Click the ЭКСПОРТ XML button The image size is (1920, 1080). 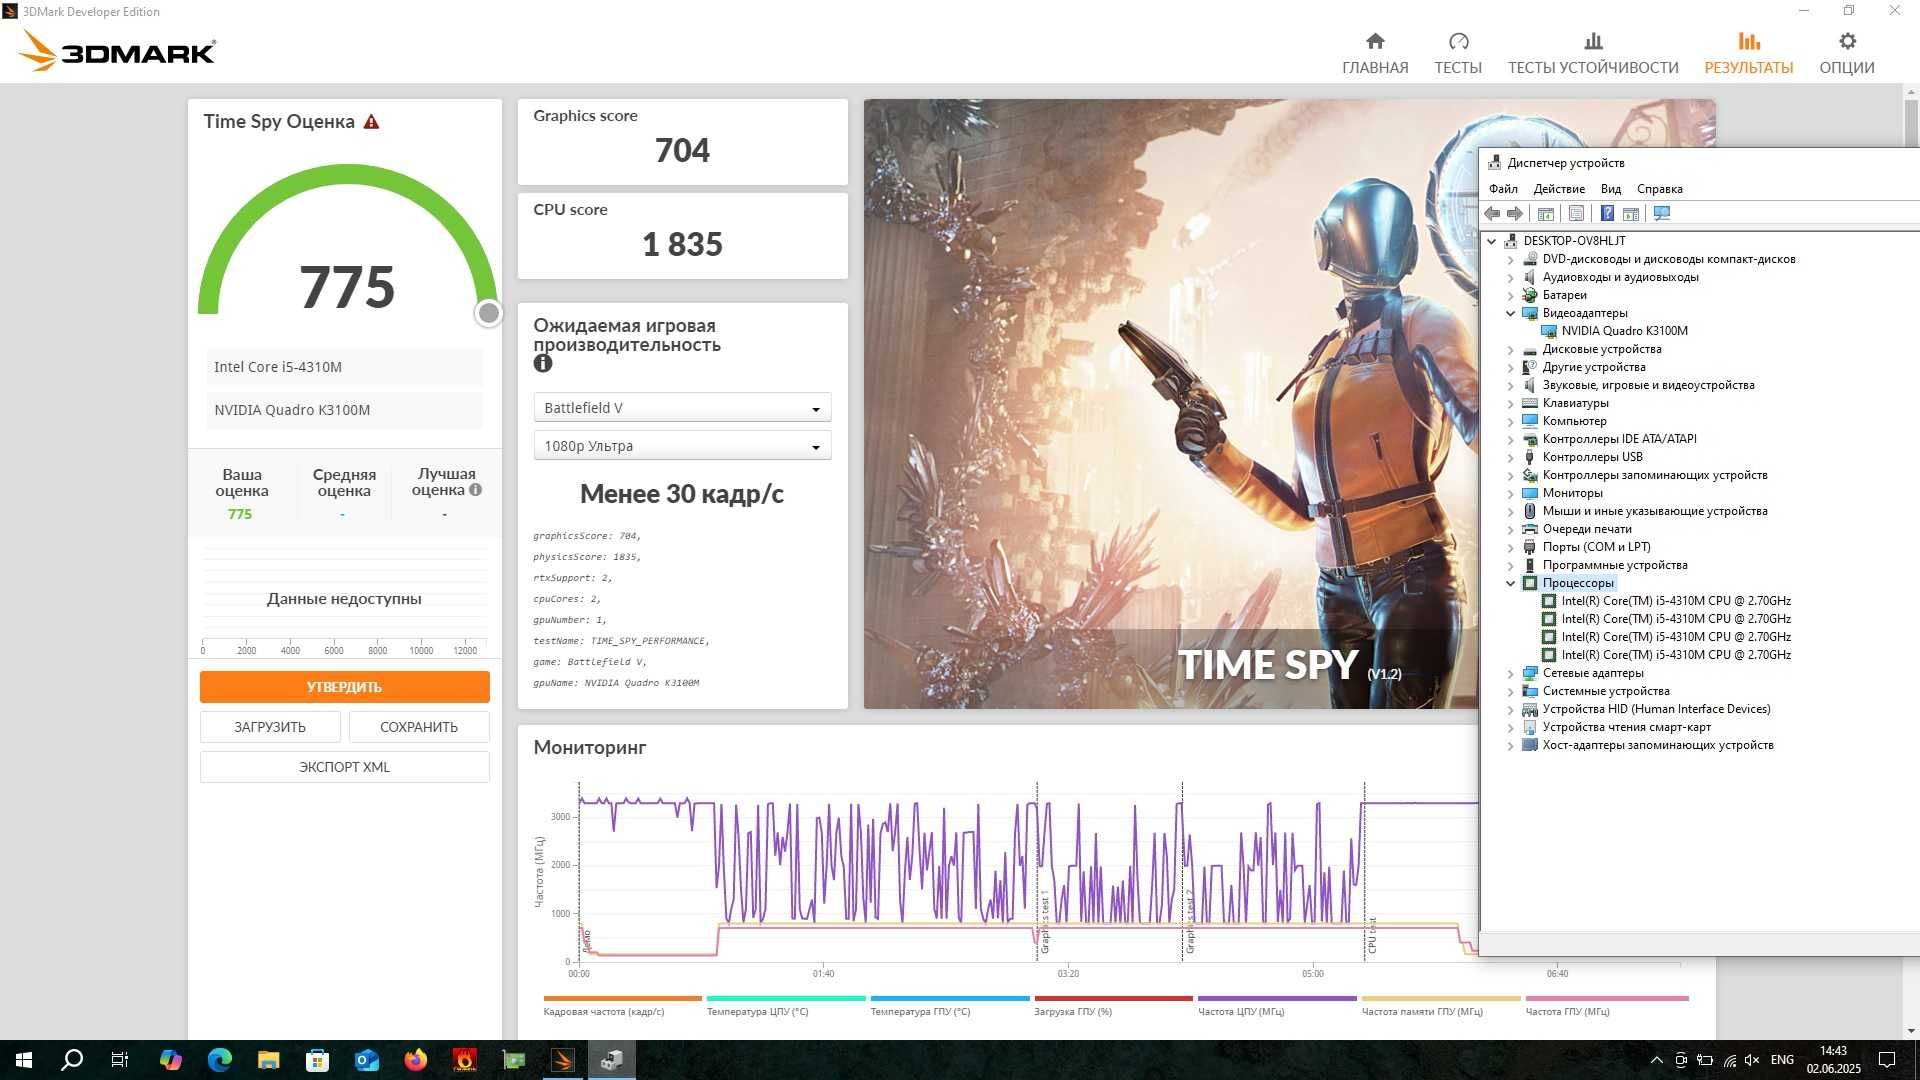(x=344, y=767)
